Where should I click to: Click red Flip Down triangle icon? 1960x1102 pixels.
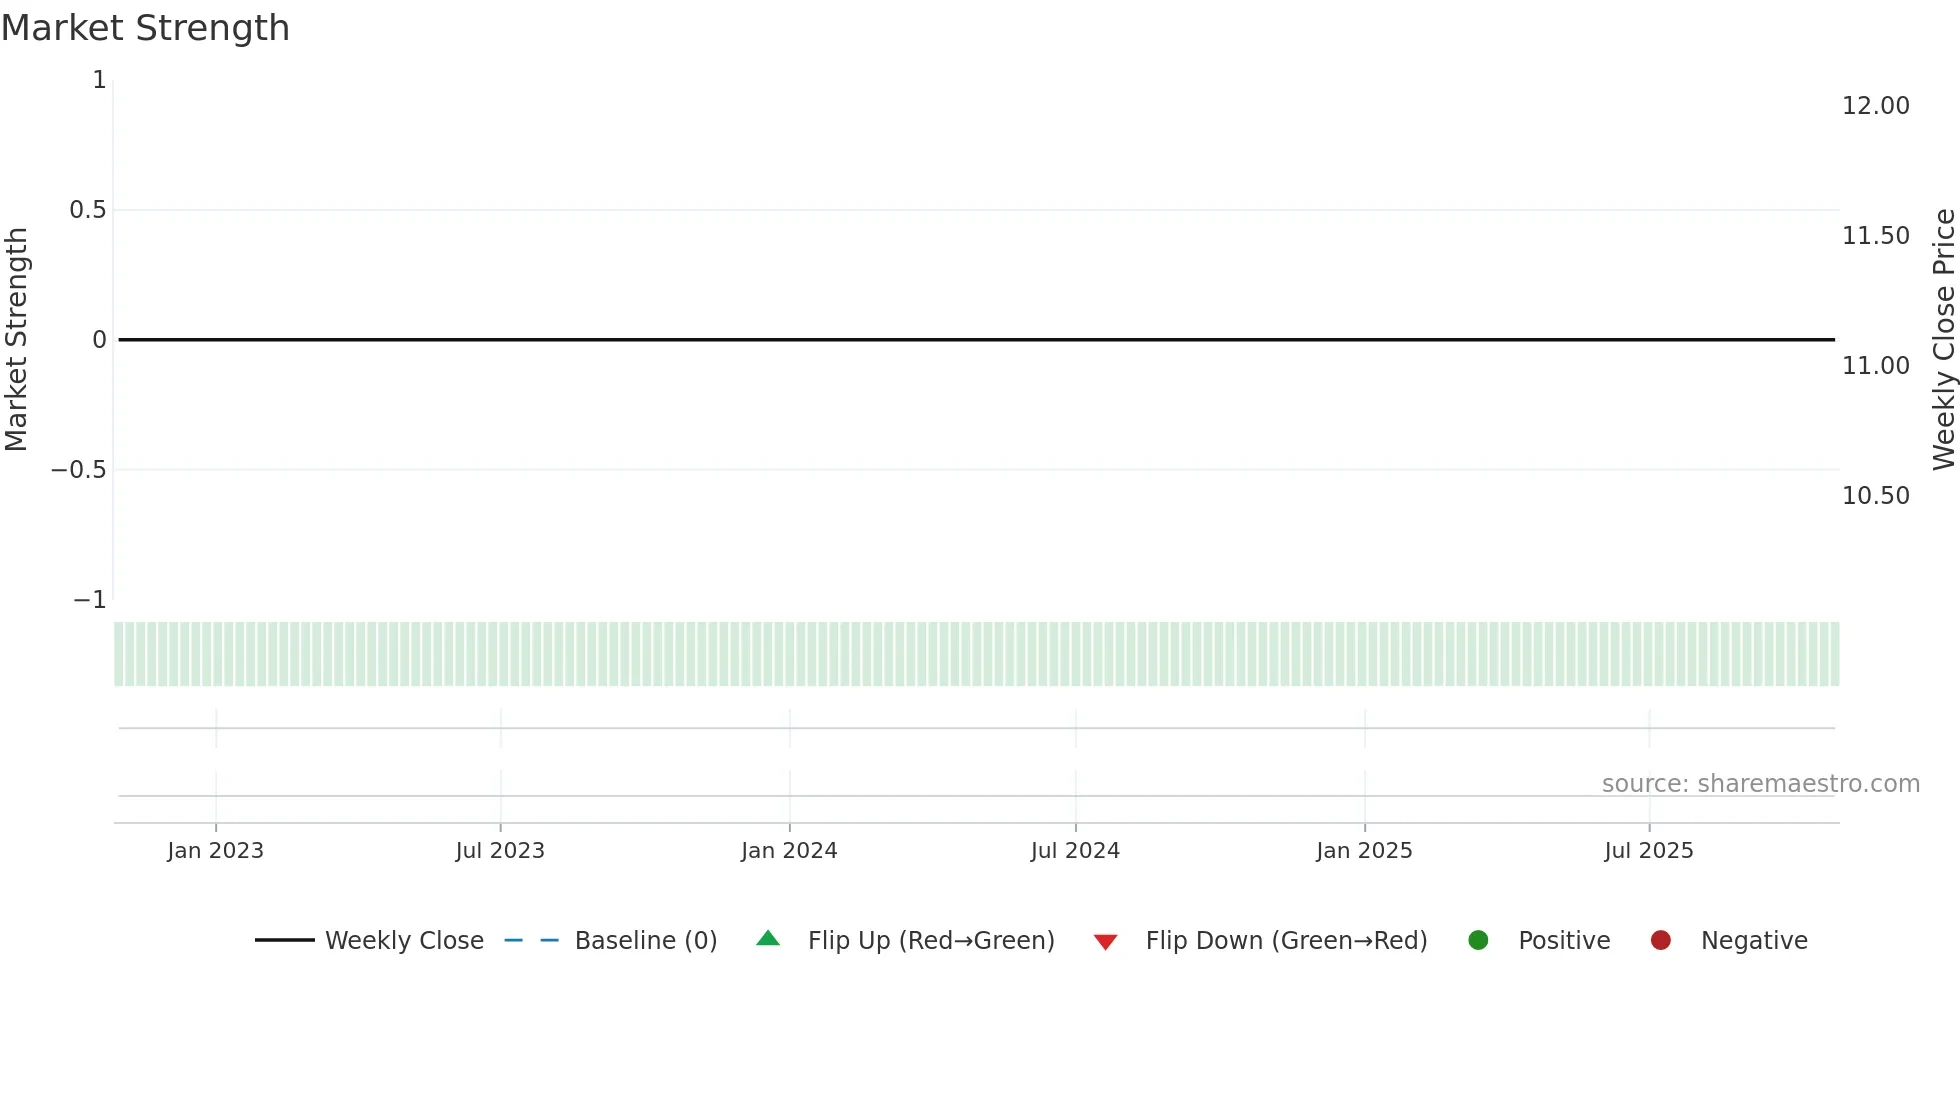coord(1105,942)
